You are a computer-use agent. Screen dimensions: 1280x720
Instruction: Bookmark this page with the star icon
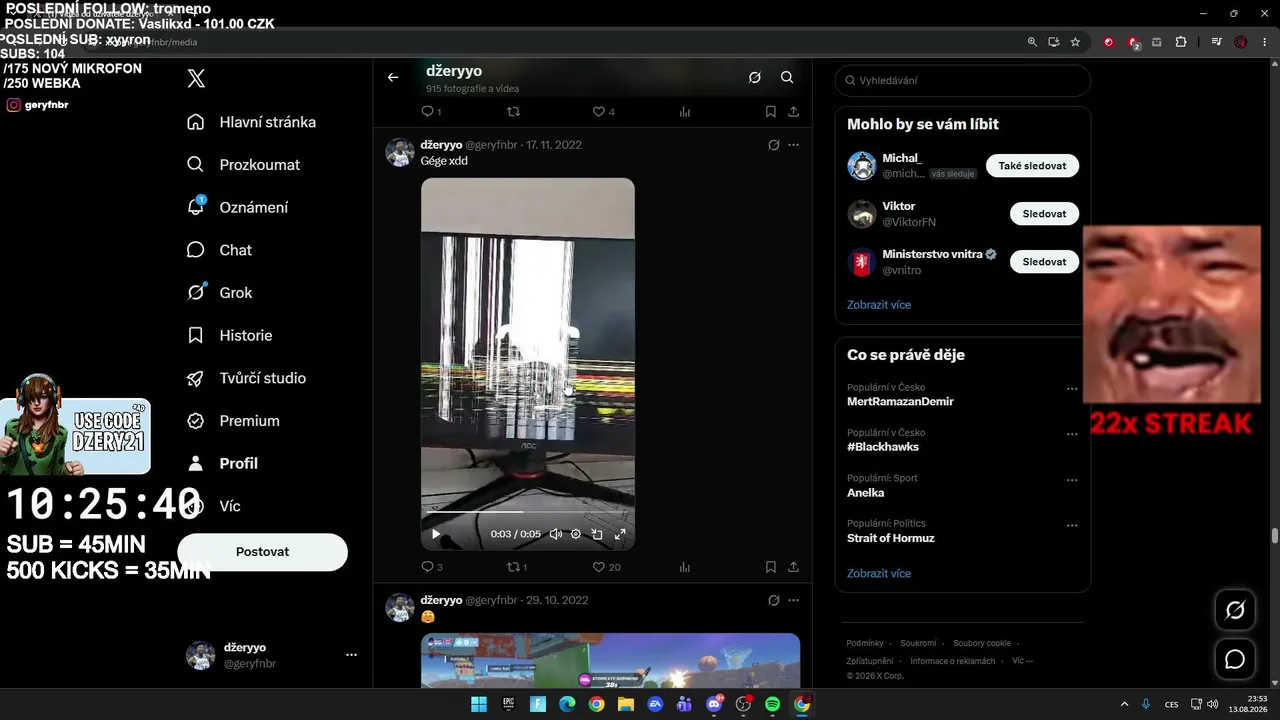pos(1075,42)
